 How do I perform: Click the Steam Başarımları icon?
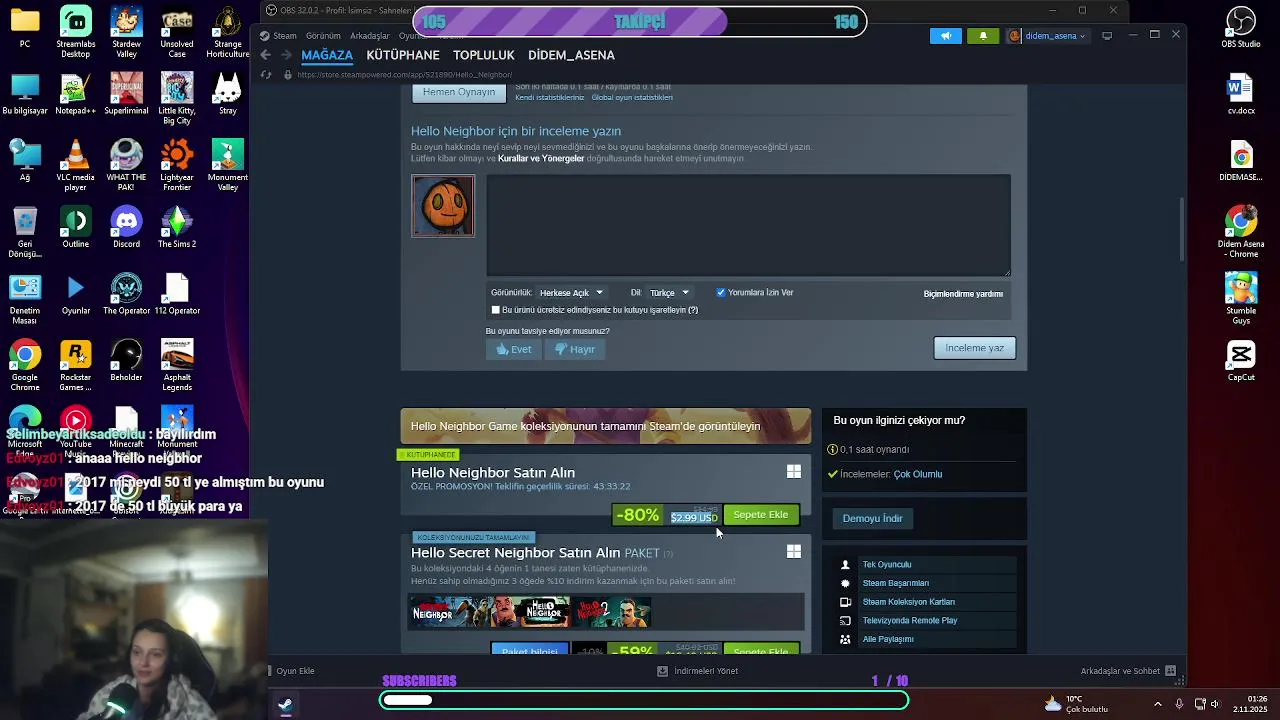pos(845,583)
